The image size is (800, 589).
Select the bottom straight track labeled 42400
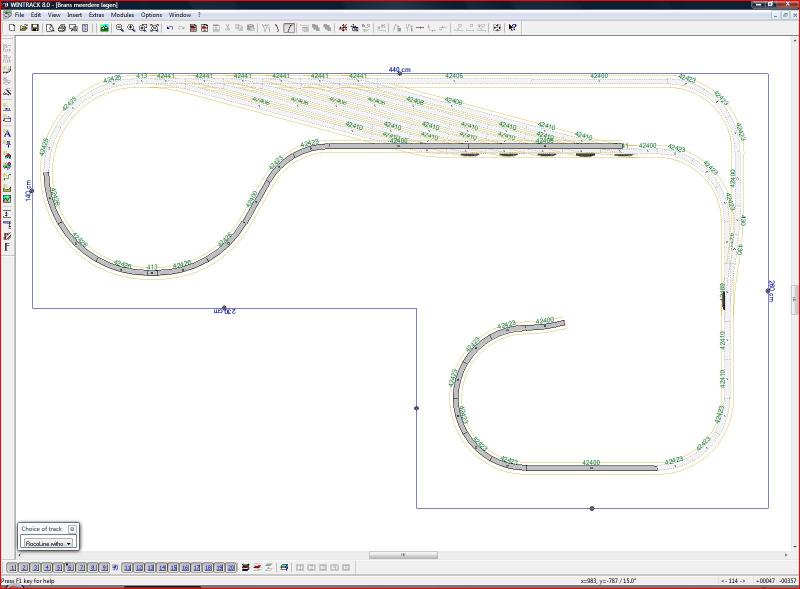pos(592,468)
